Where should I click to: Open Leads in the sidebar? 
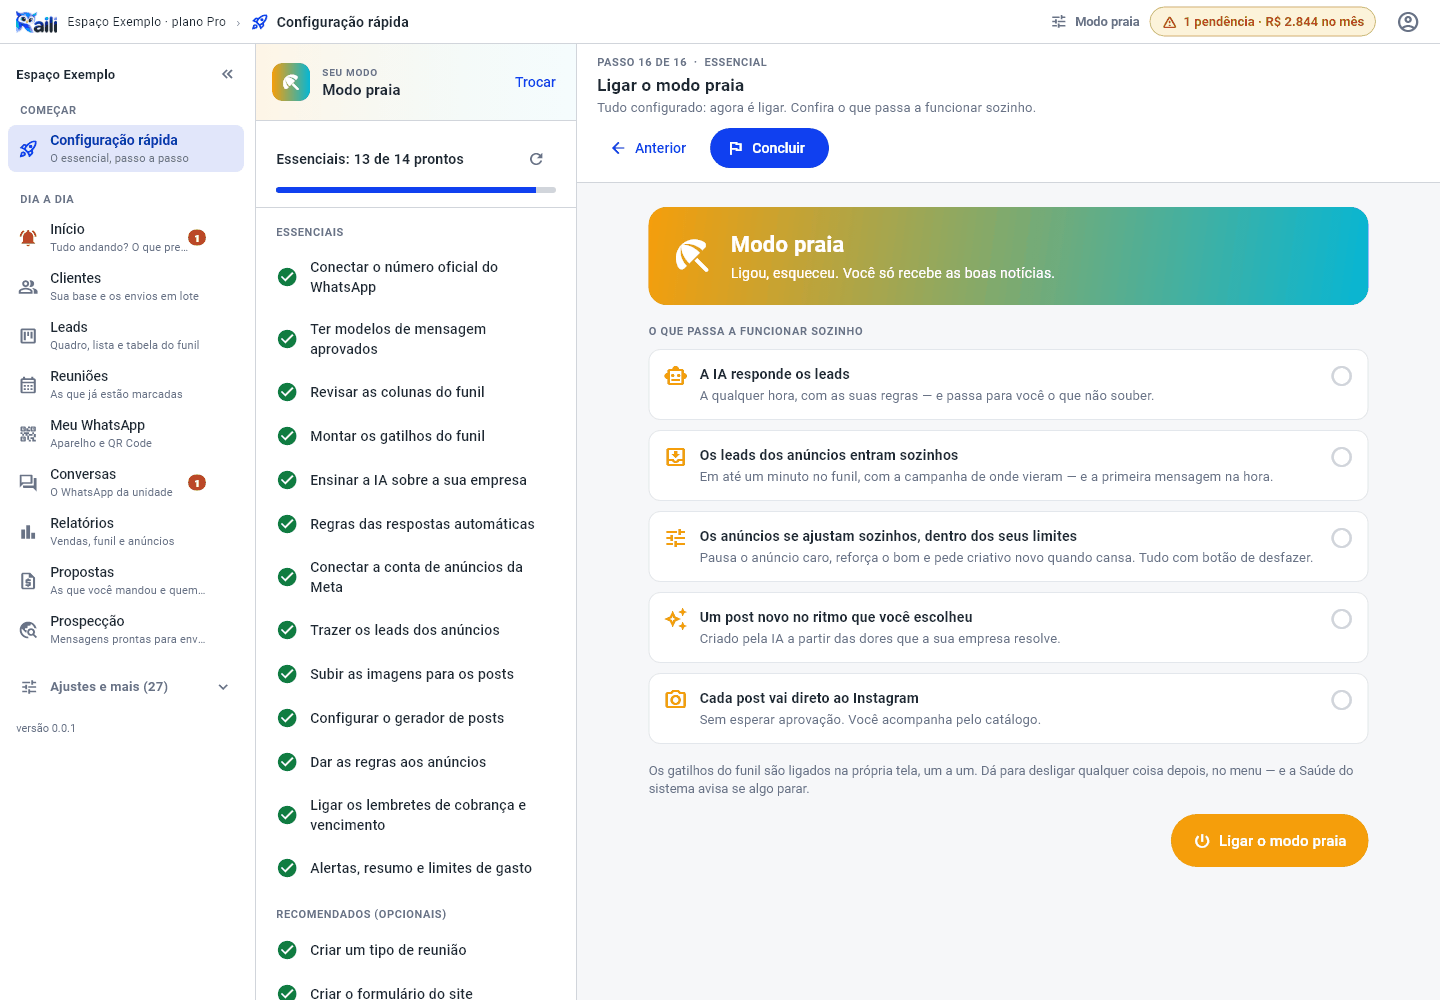pyautogui.click(x=126, y=336)
